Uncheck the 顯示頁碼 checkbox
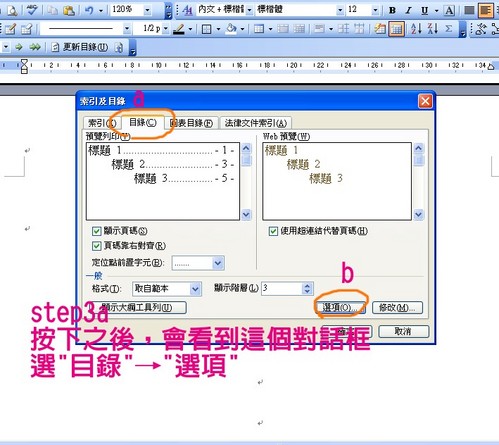Viewport: 499px width, 445px height. click(96, 231)
